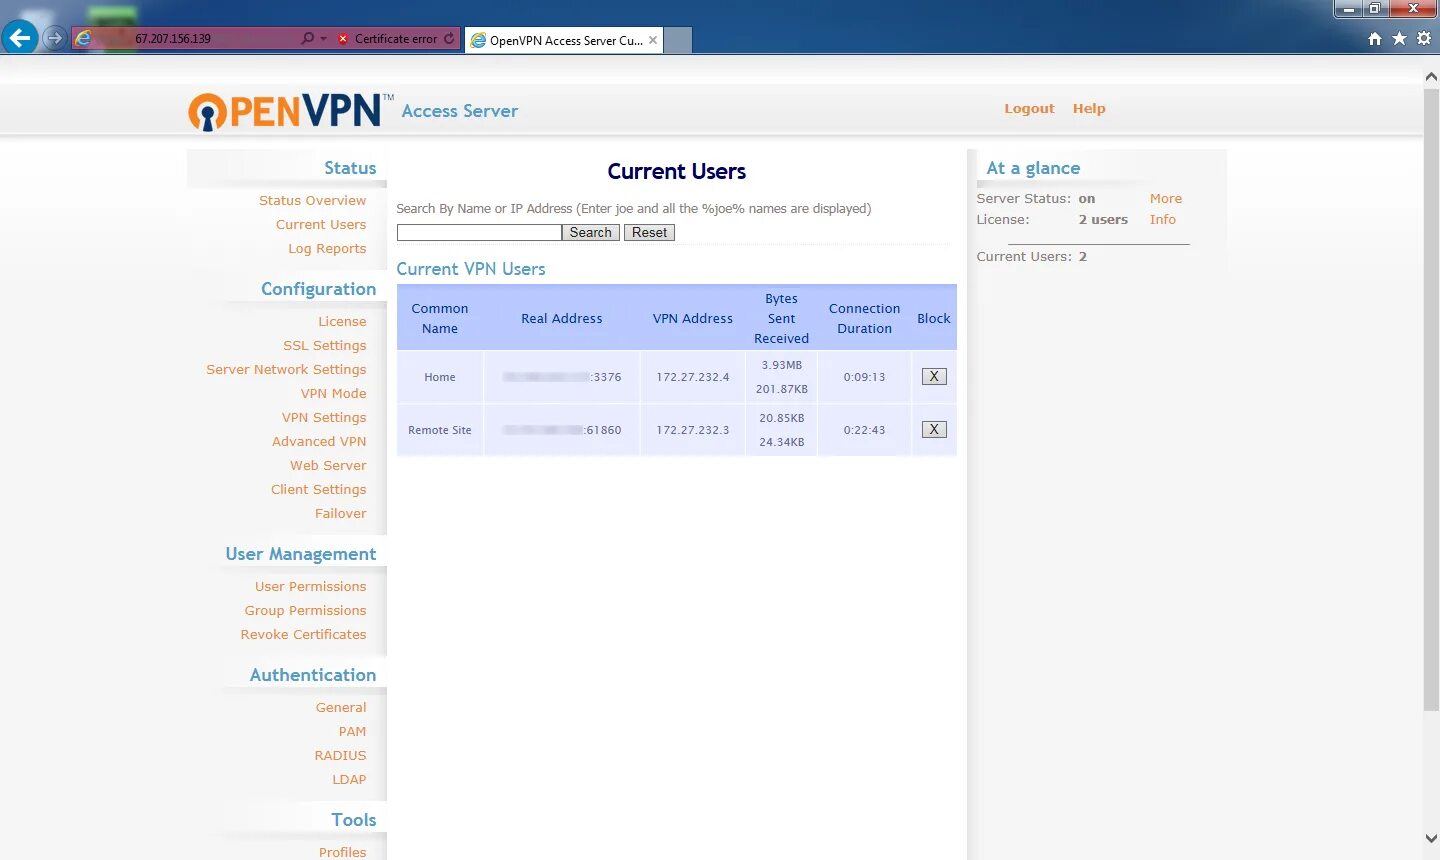The width and height of the screenshot is (1440, 860).
Task: Select the OpenVPN Access Server browser tab
Action: [x=563, y=40]
